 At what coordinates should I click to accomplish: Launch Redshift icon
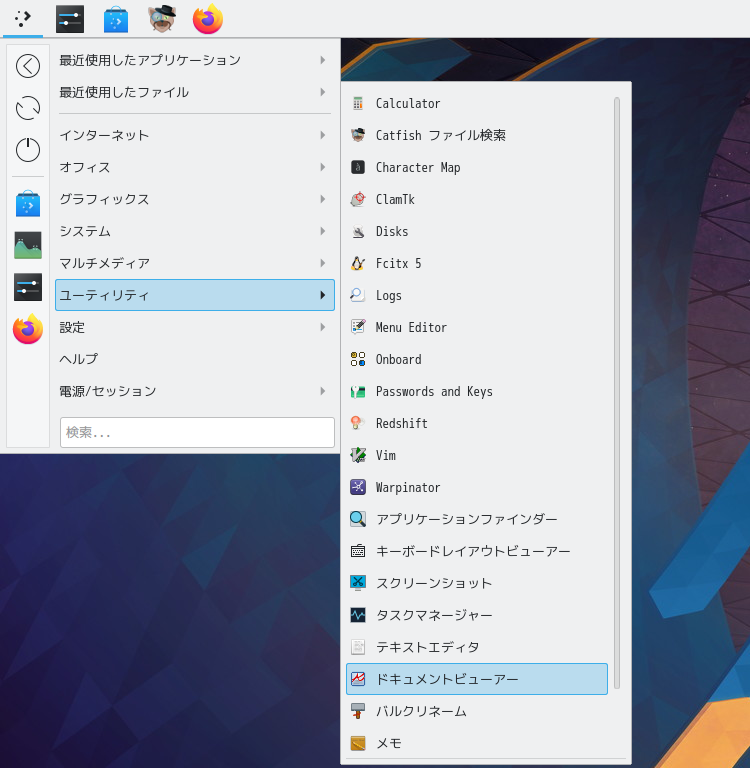pos(358,423)
